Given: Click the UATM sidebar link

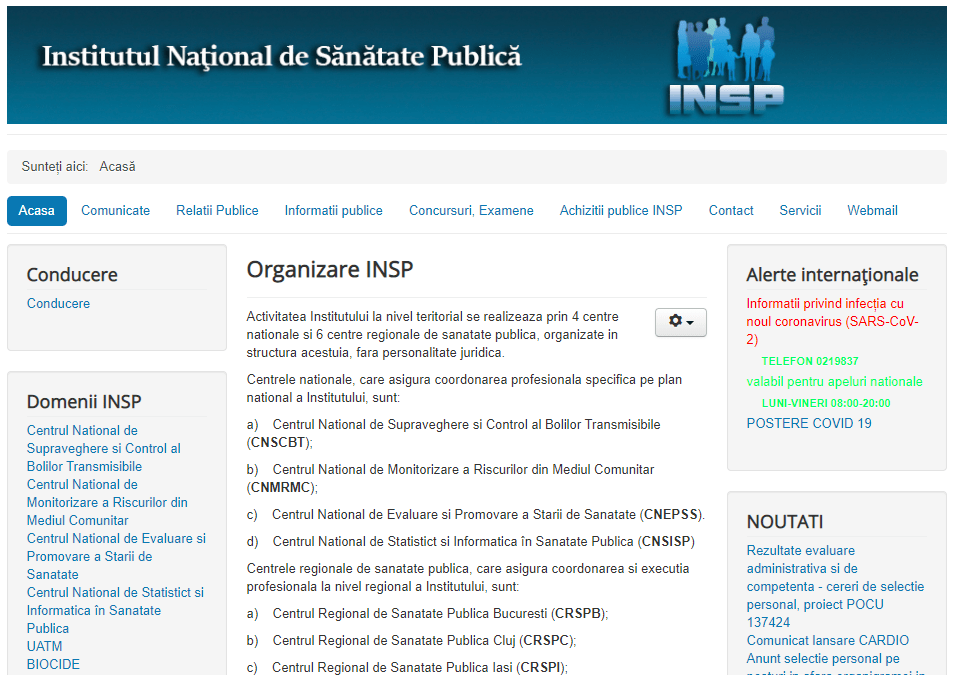Looking at the screenshot, I should (x=44, y=646).
